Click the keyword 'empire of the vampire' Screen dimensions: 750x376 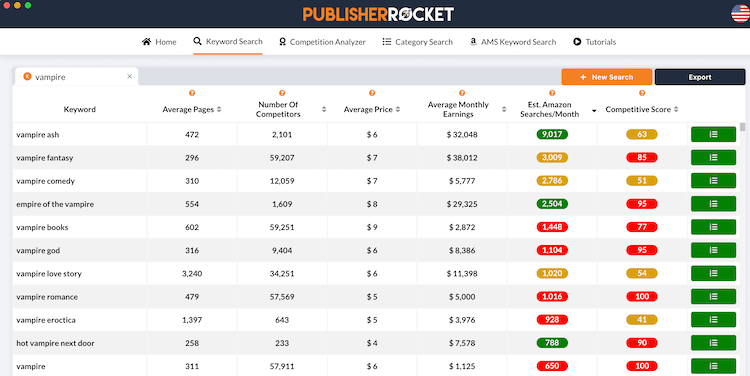pos(55,204)
